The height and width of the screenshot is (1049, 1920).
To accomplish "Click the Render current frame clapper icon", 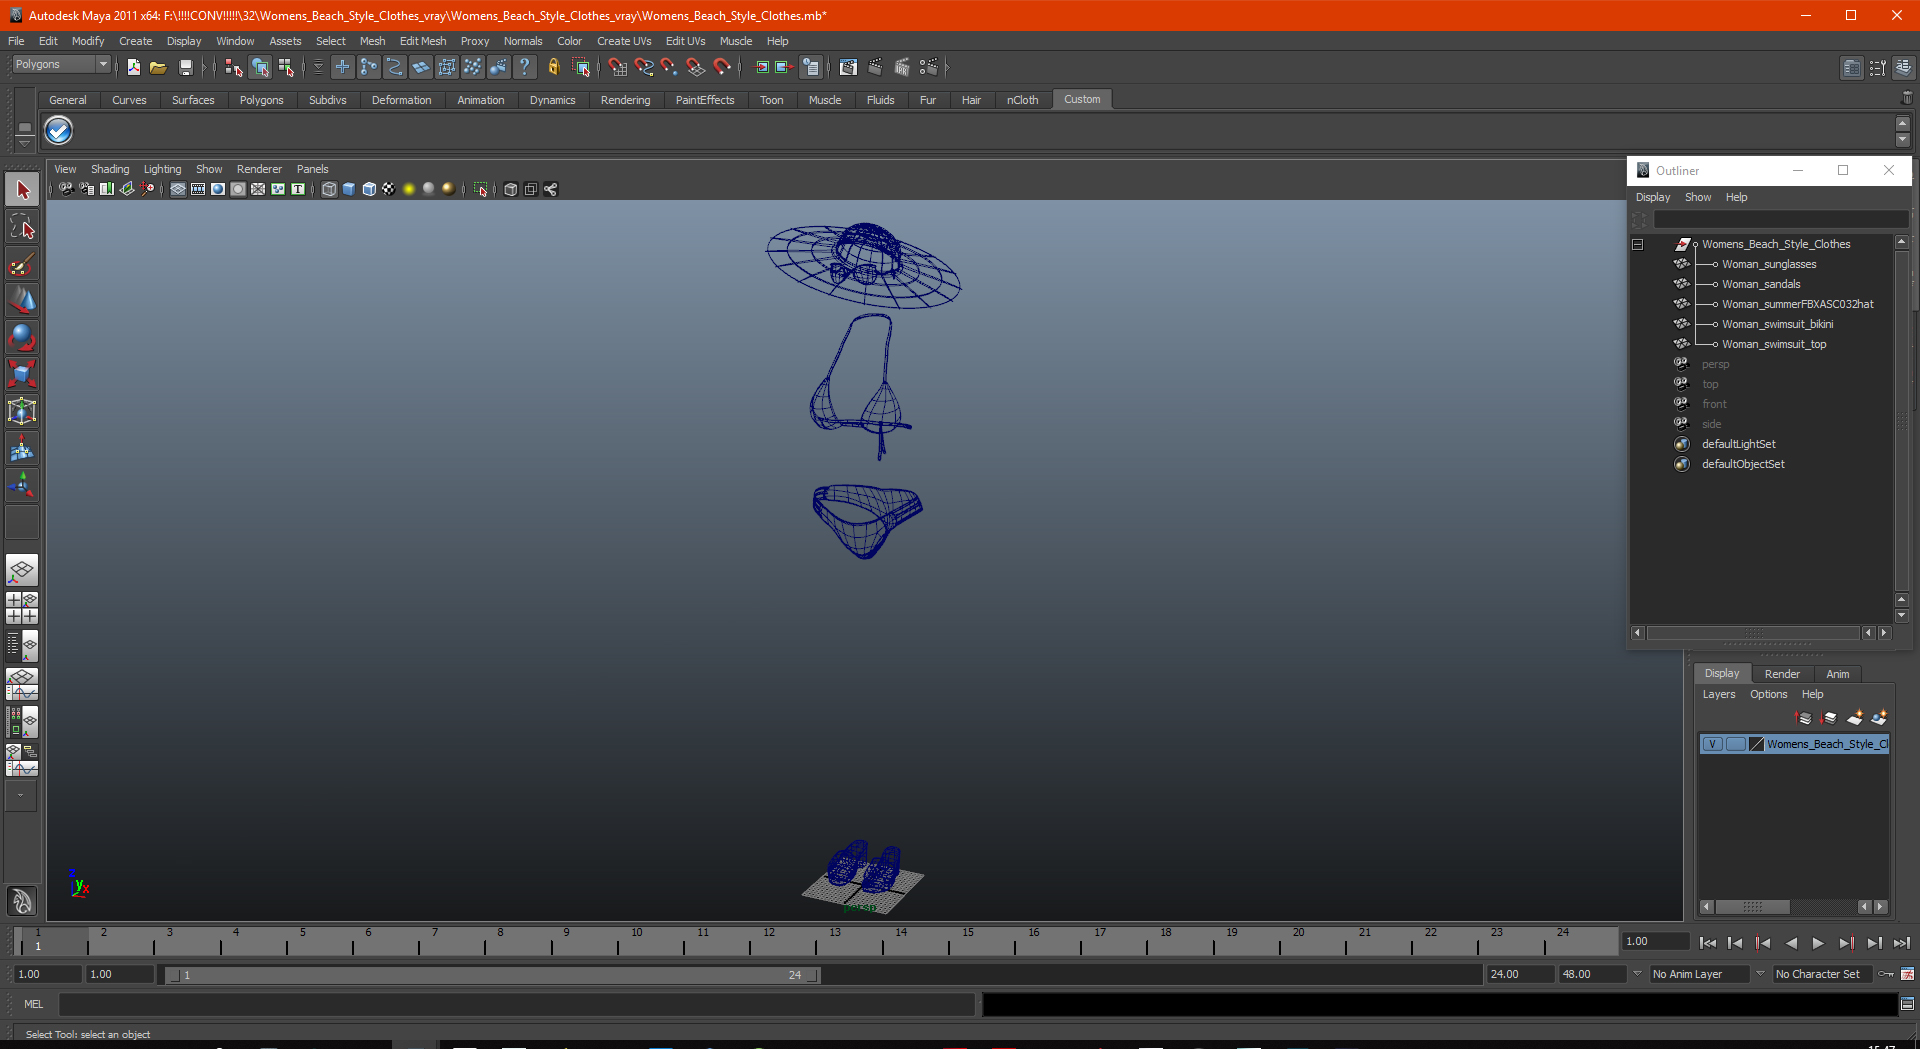I will click(876, 67).
